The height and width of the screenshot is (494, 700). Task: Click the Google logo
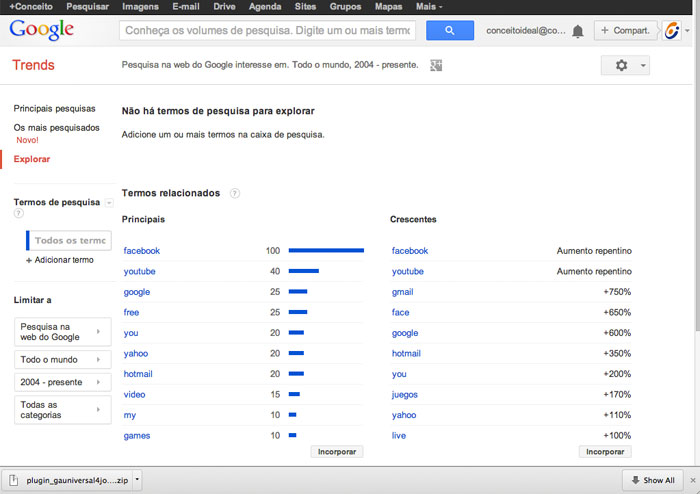(x=42, y=29)
